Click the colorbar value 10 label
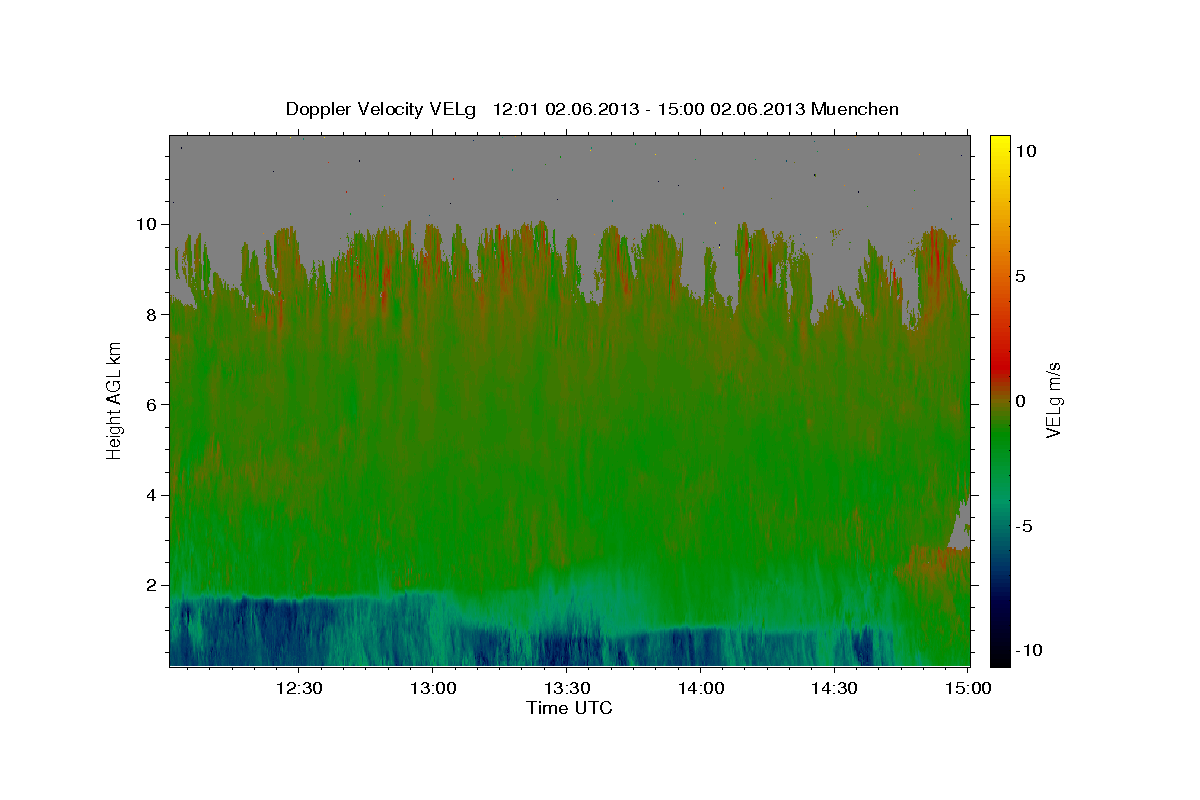This screenshot has height=800, width=1200. tap(1026, 151)
